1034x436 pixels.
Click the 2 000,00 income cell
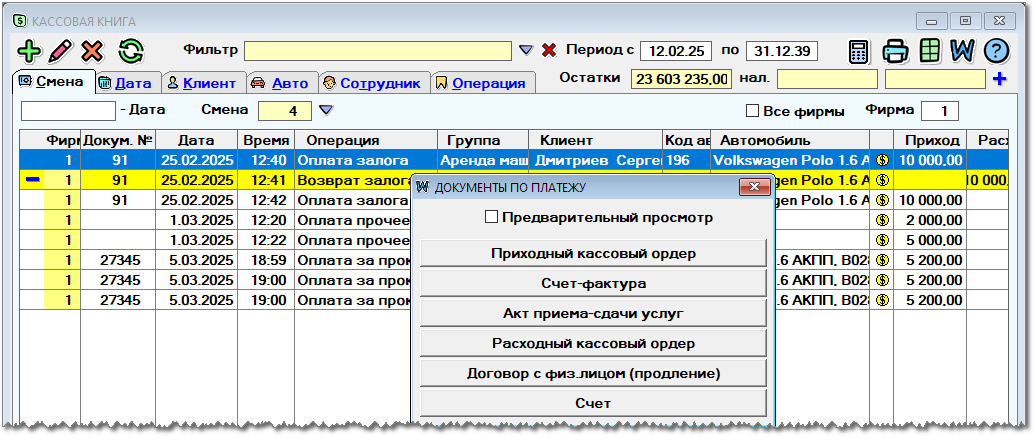pos(930,220)
